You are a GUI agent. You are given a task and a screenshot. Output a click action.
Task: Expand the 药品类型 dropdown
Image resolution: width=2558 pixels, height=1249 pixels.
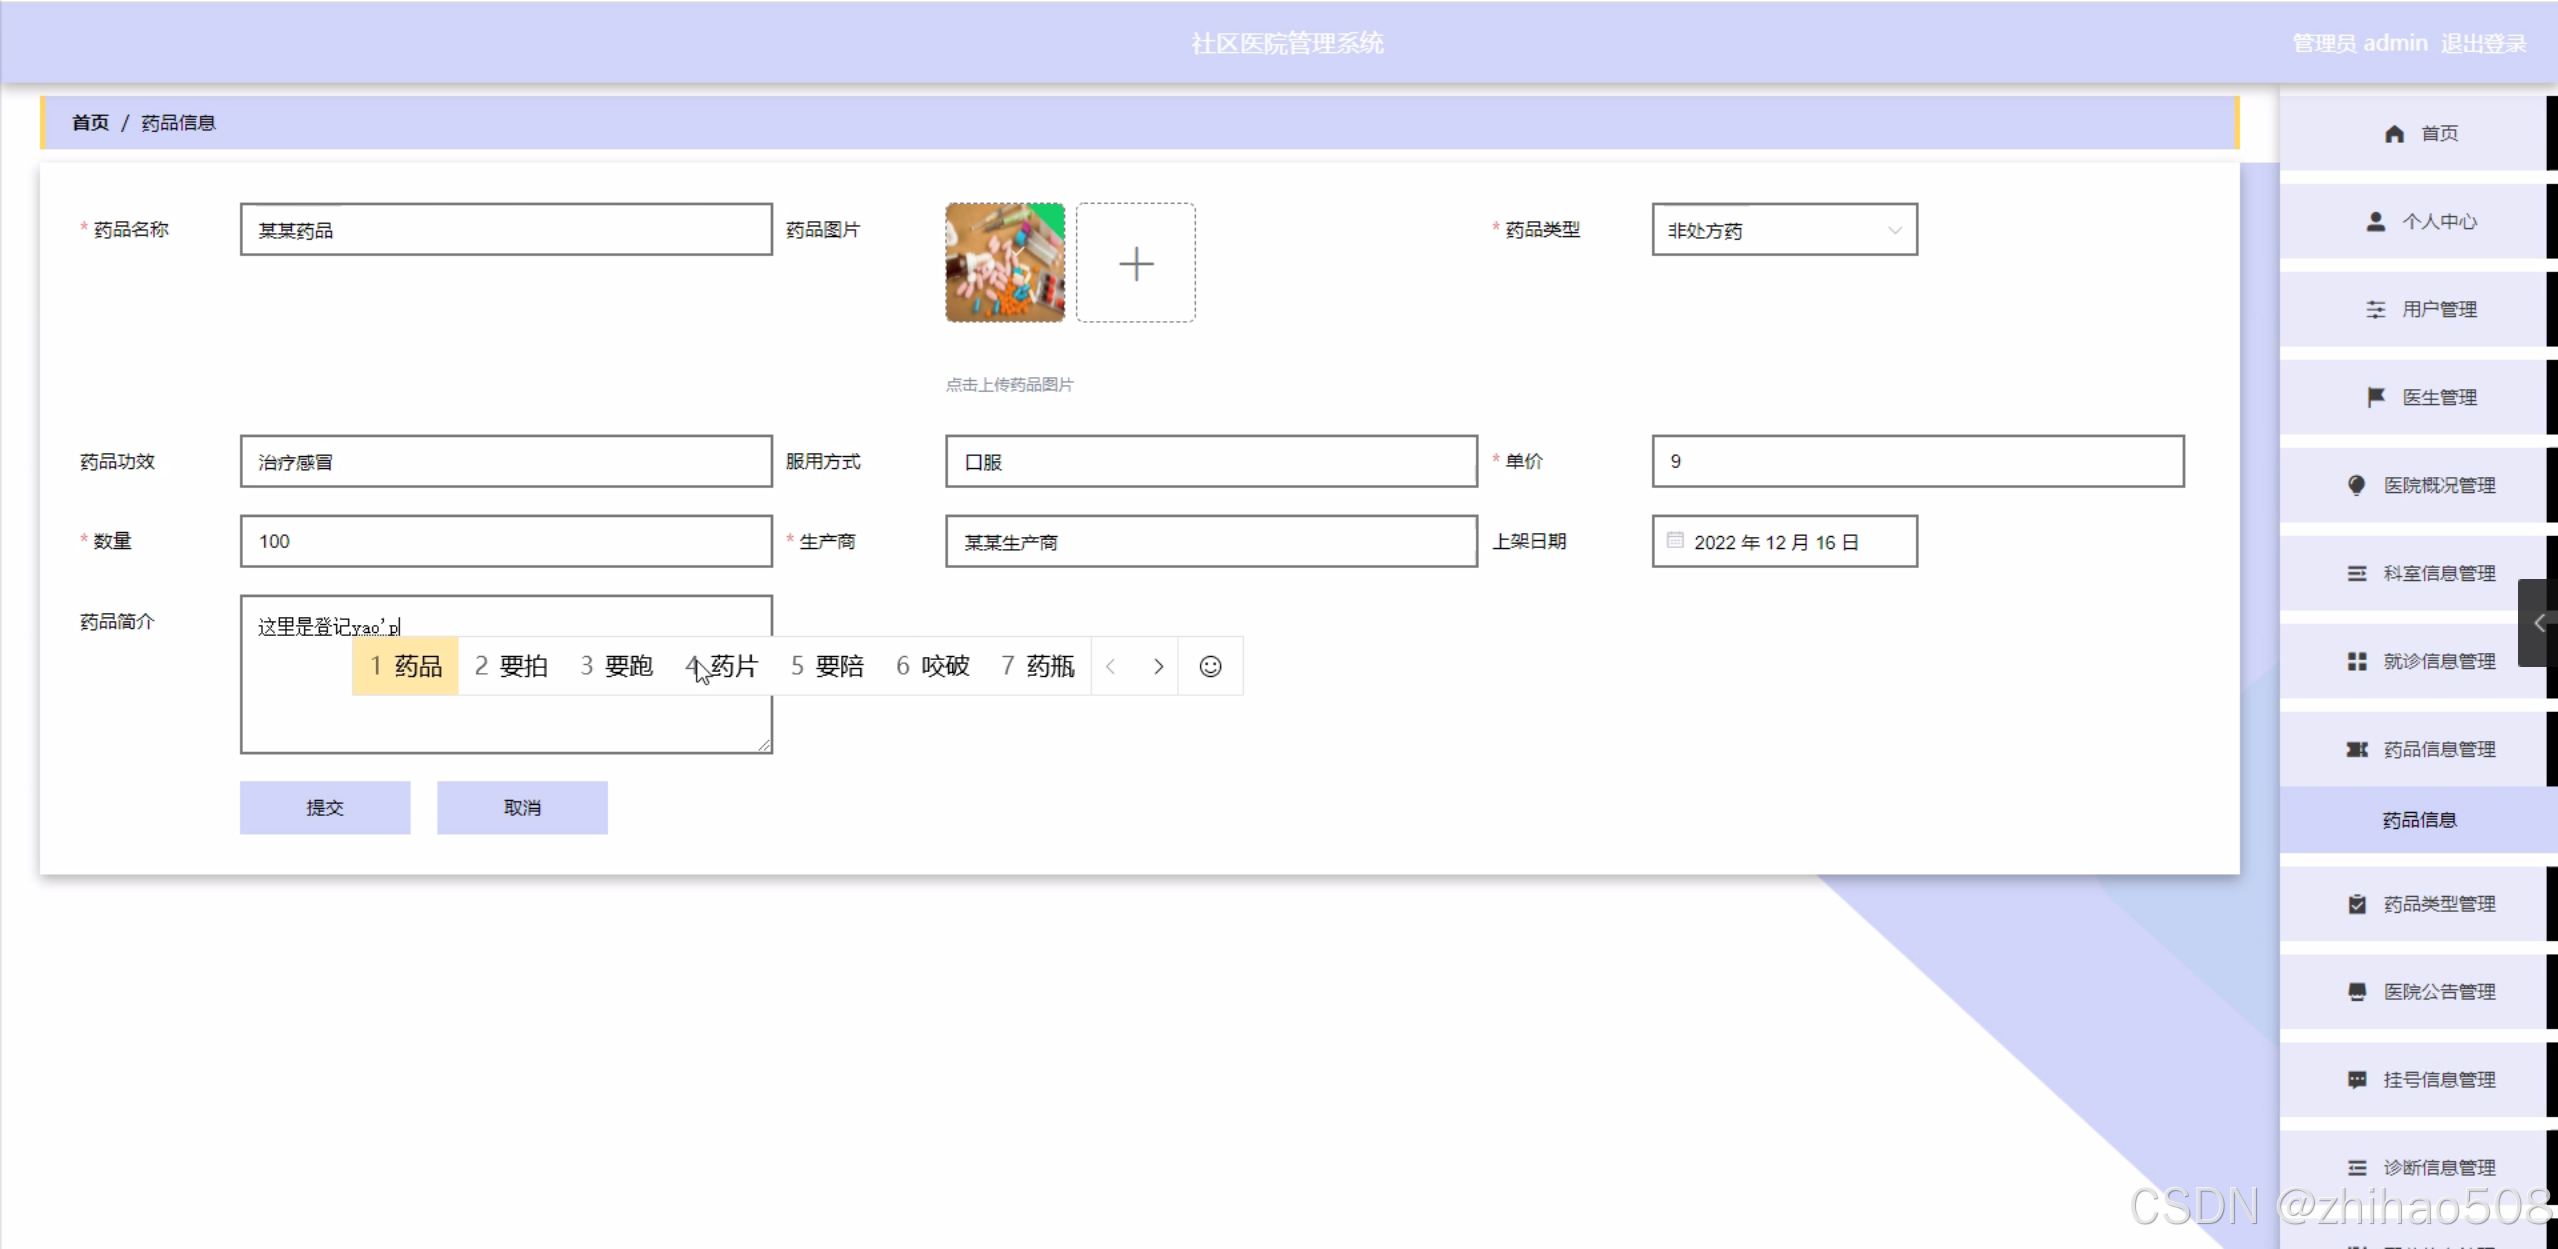(1894, 230)
